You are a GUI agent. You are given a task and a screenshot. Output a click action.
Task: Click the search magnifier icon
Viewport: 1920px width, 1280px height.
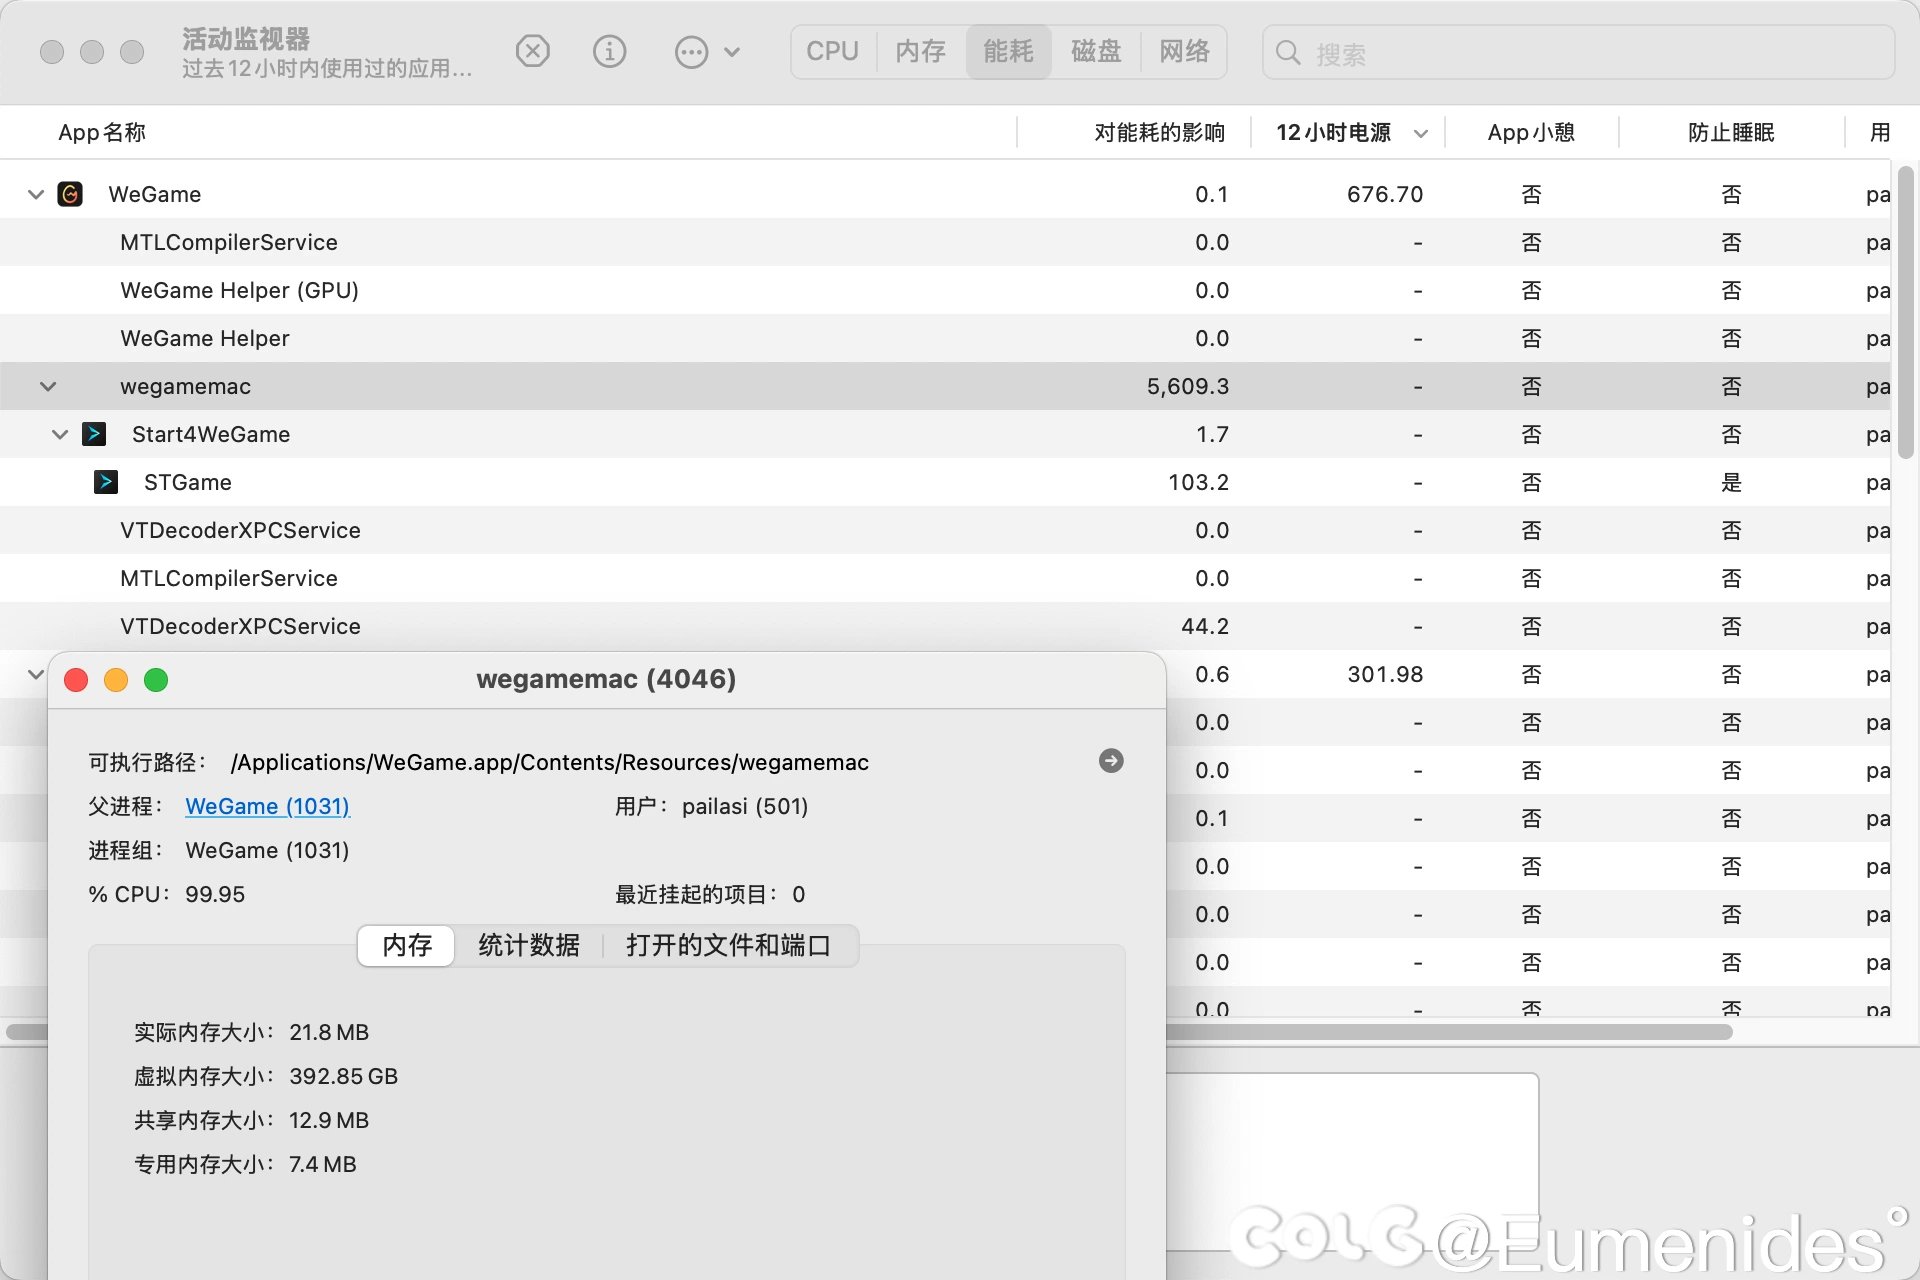tap(1288, 53)
